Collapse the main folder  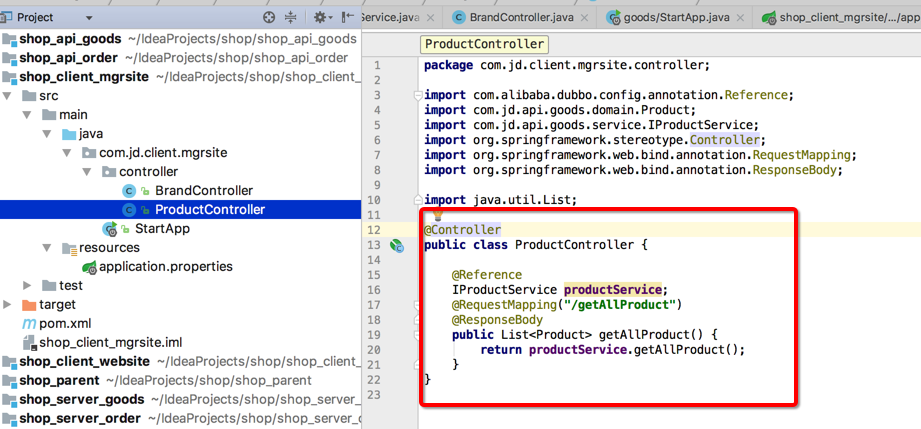point(28,115)
